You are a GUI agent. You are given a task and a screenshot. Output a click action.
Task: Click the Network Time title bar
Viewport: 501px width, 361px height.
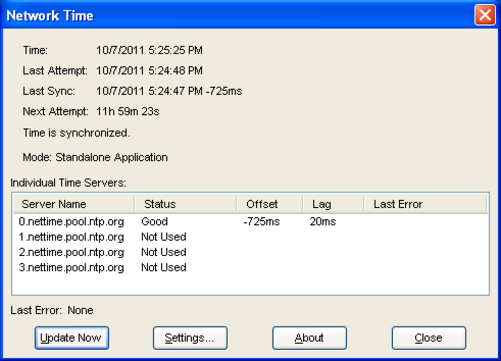point(233,15)
